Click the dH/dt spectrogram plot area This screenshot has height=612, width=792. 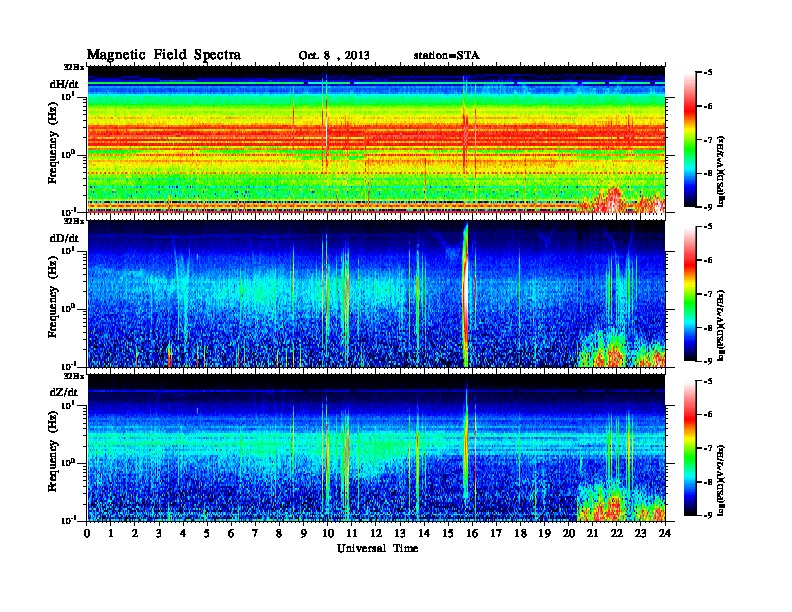pos(376,139)
